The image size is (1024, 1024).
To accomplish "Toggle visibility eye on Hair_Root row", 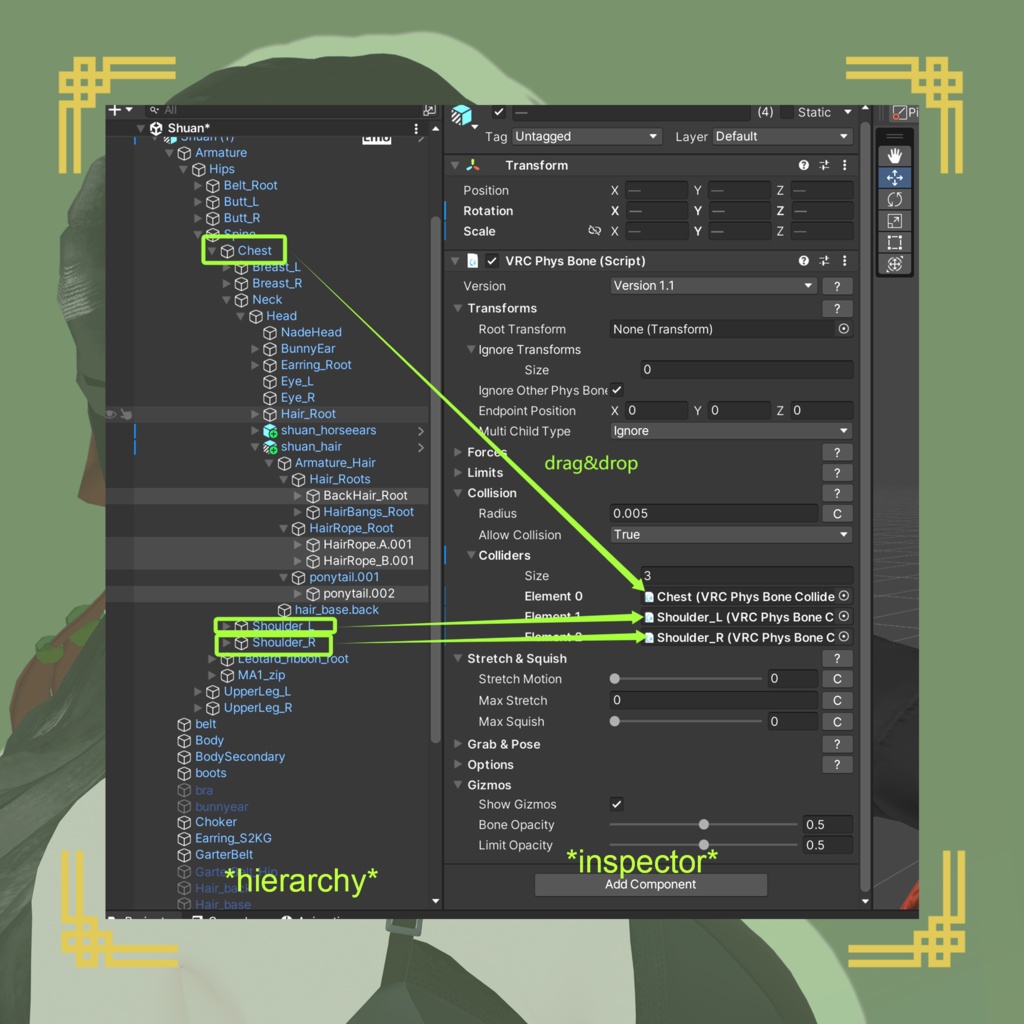I will (x=111, y=413).
